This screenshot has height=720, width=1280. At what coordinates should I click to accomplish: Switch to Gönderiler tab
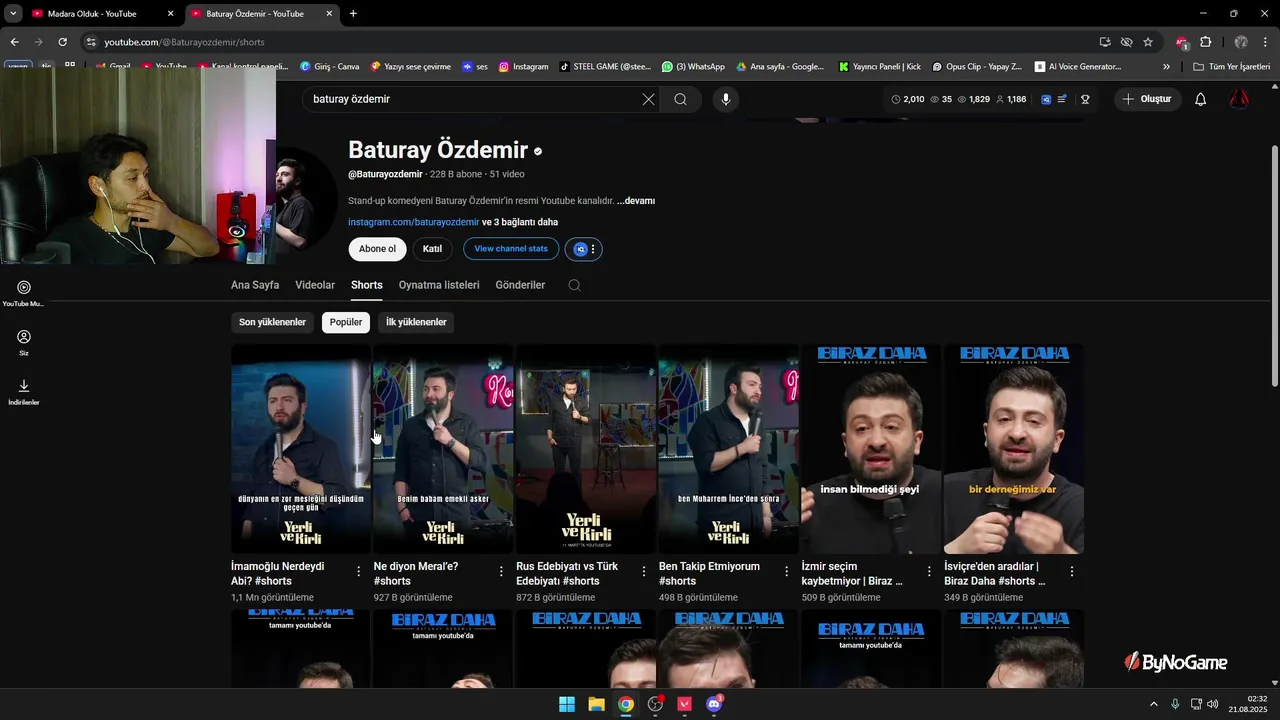(x=520, y=285)
